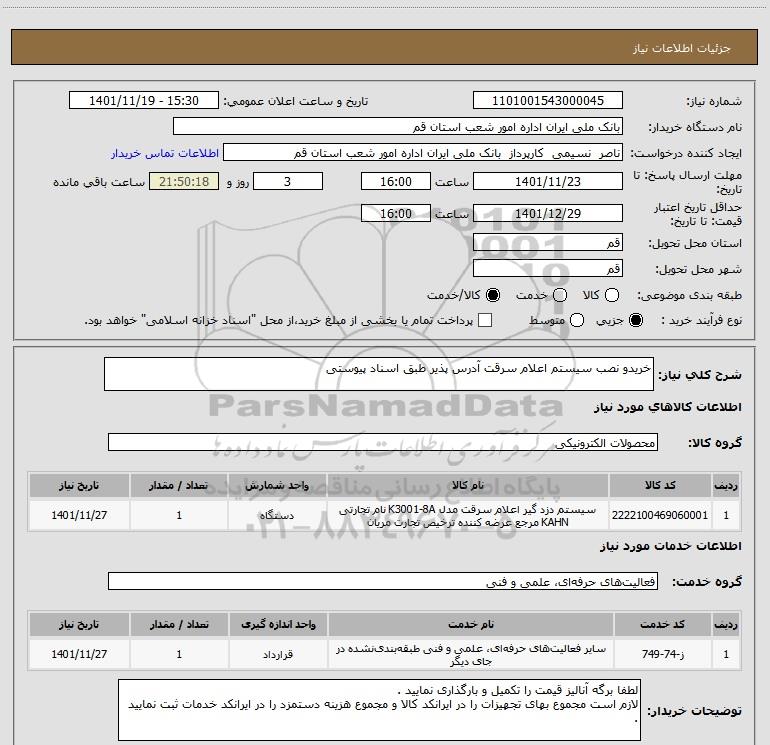Click service code ز-74-749 cell

662,654
